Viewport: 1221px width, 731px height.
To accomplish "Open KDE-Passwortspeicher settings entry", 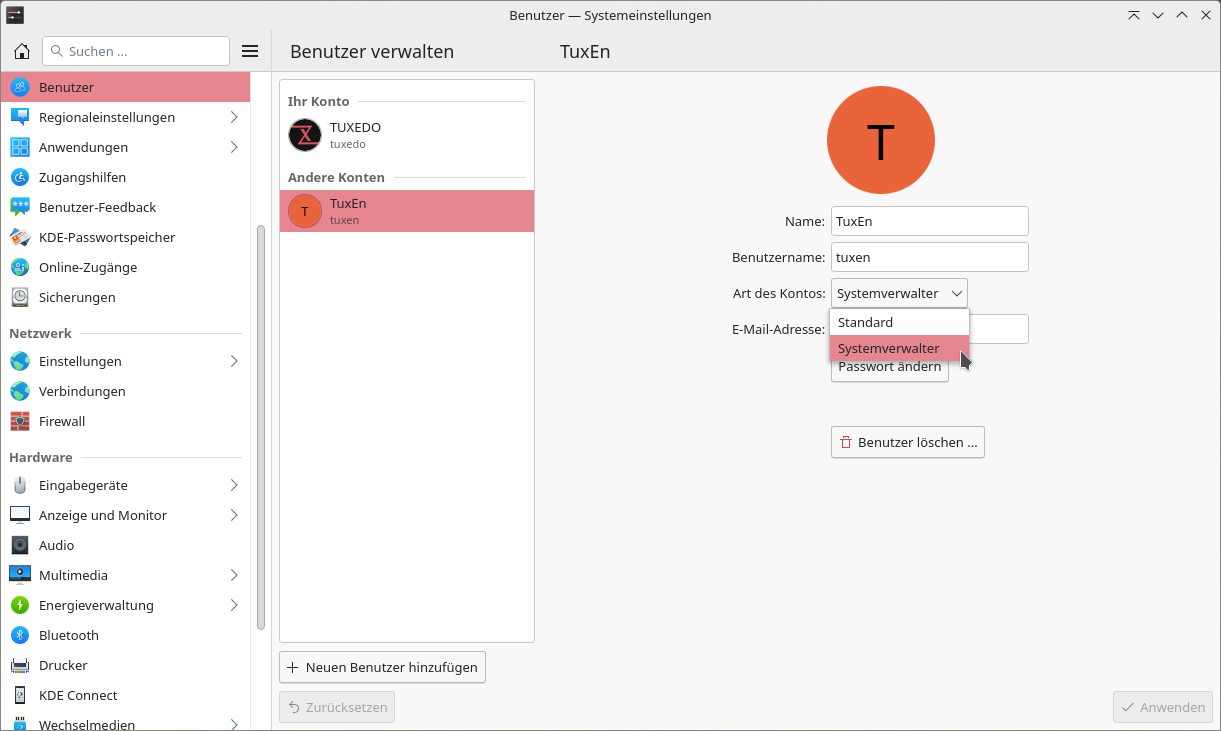I will 125,237.
